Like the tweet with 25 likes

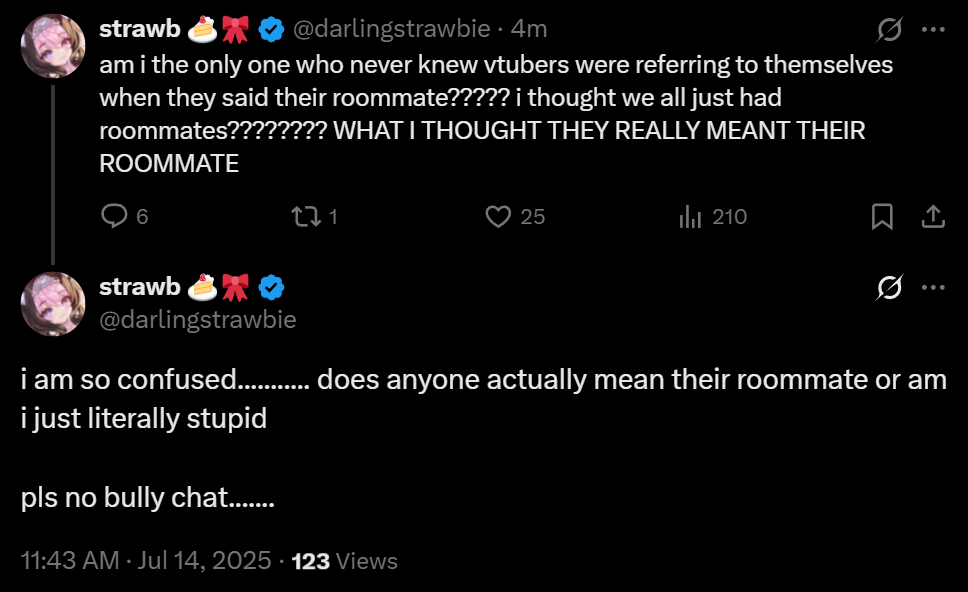(498, 216)
